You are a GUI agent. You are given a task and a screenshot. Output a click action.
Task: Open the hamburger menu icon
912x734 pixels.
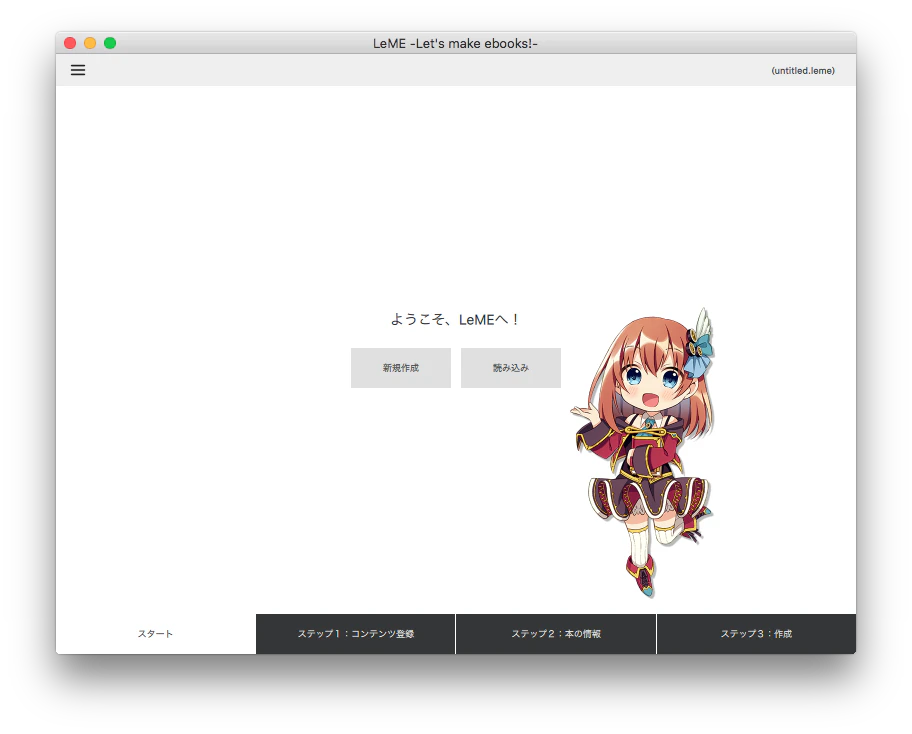[78, 70]
